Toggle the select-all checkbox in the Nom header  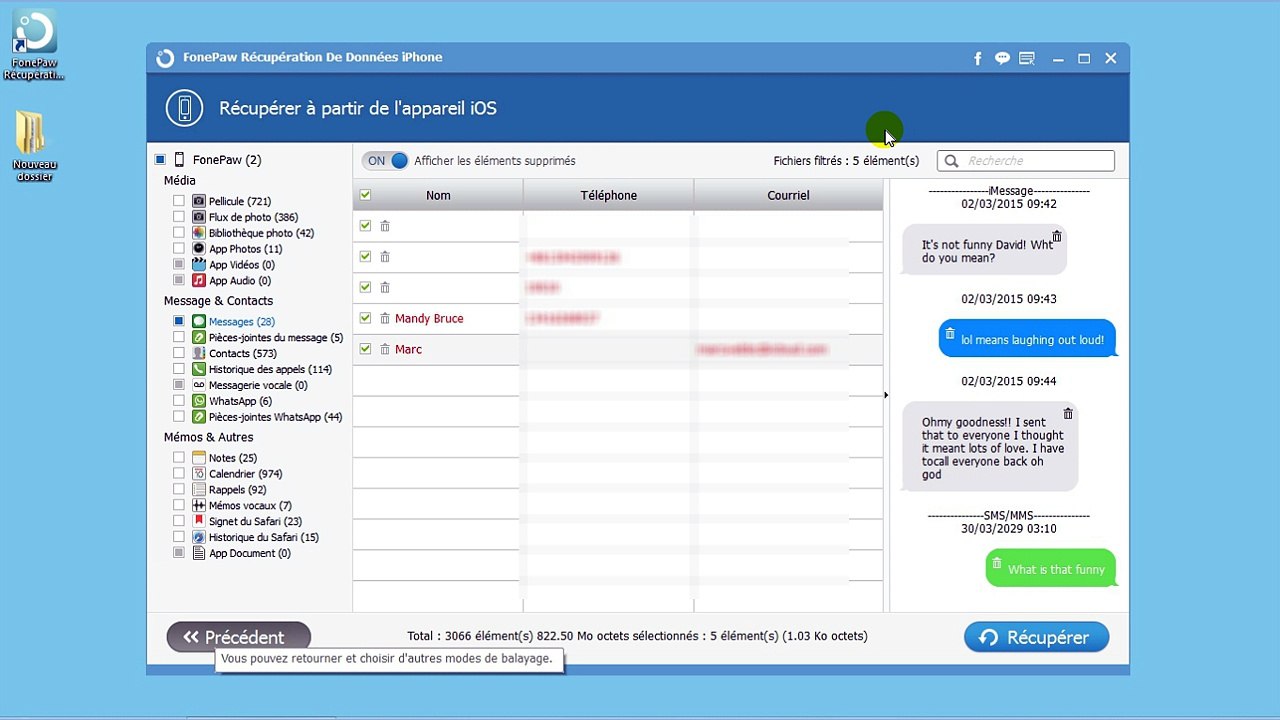[365, 196]
